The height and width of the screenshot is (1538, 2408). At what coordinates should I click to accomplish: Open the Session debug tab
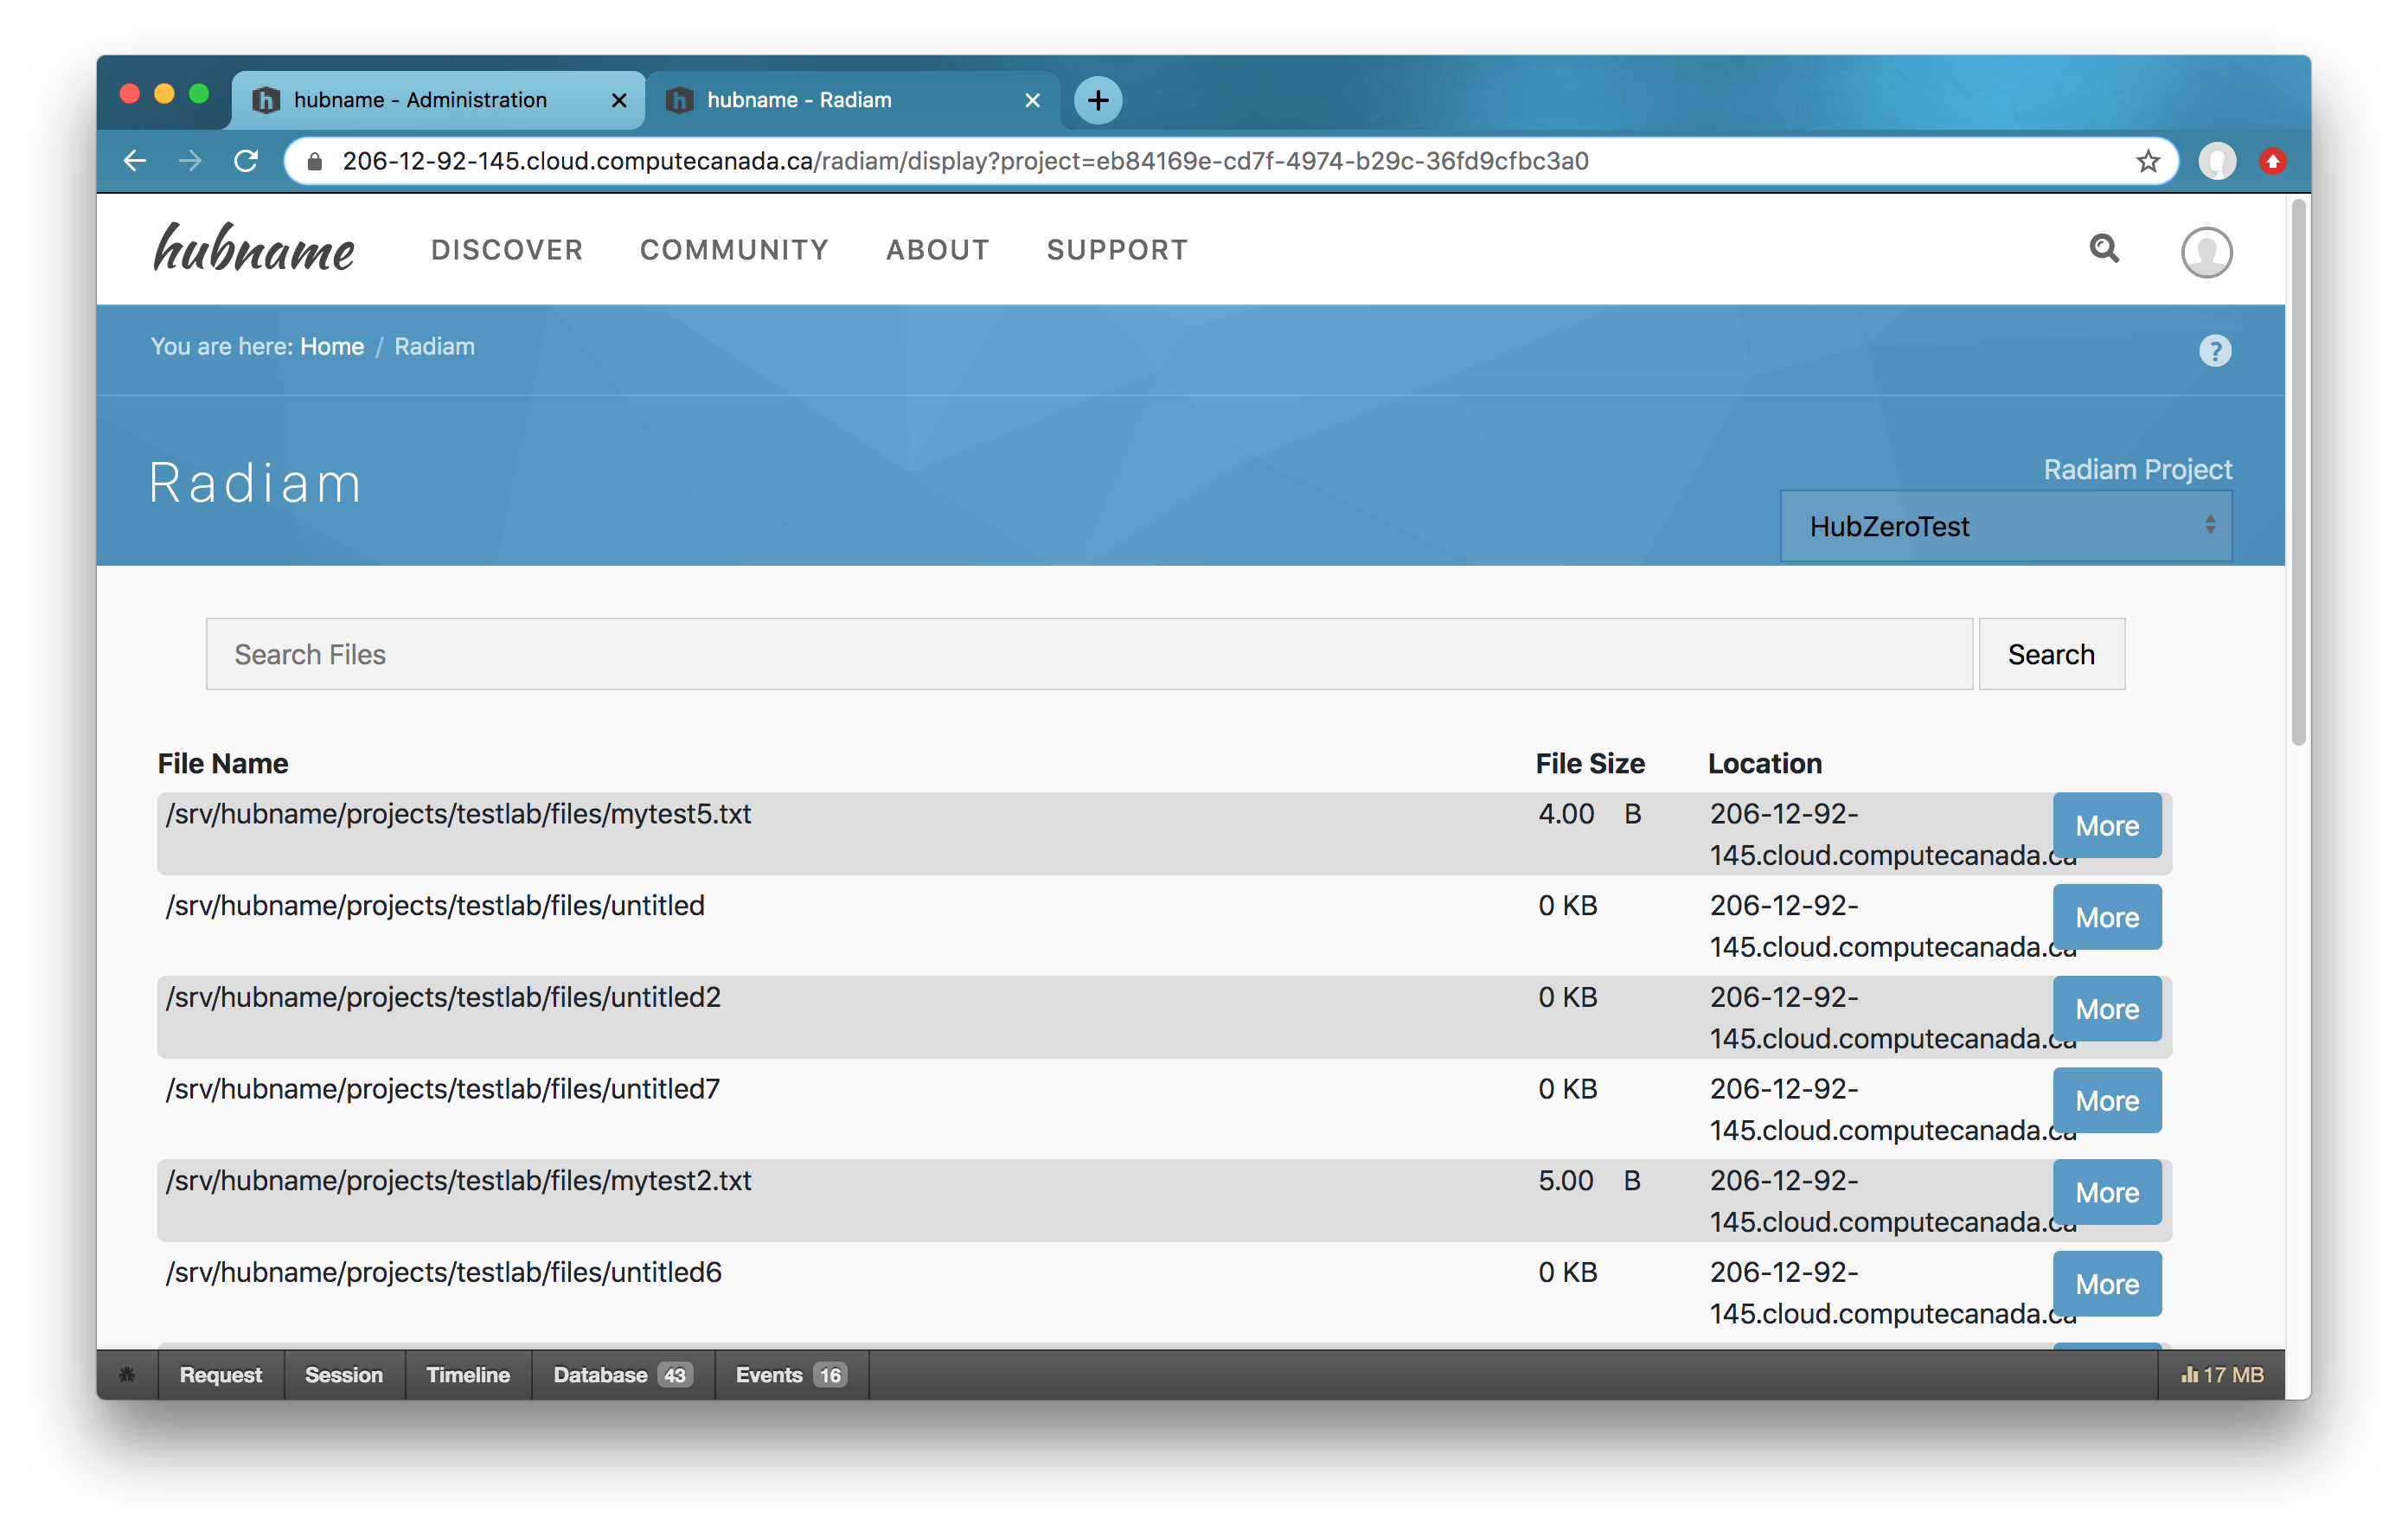click(x=343, y=1374)
